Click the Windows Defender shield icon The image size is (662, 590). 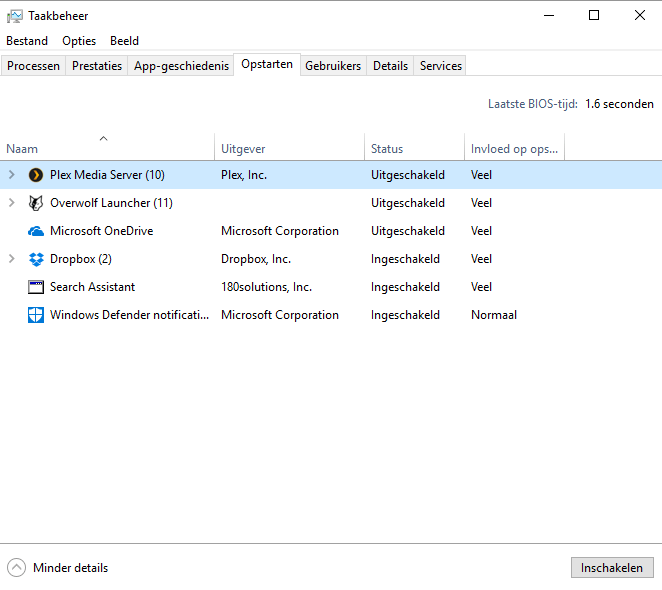click(x=36, y=315)
